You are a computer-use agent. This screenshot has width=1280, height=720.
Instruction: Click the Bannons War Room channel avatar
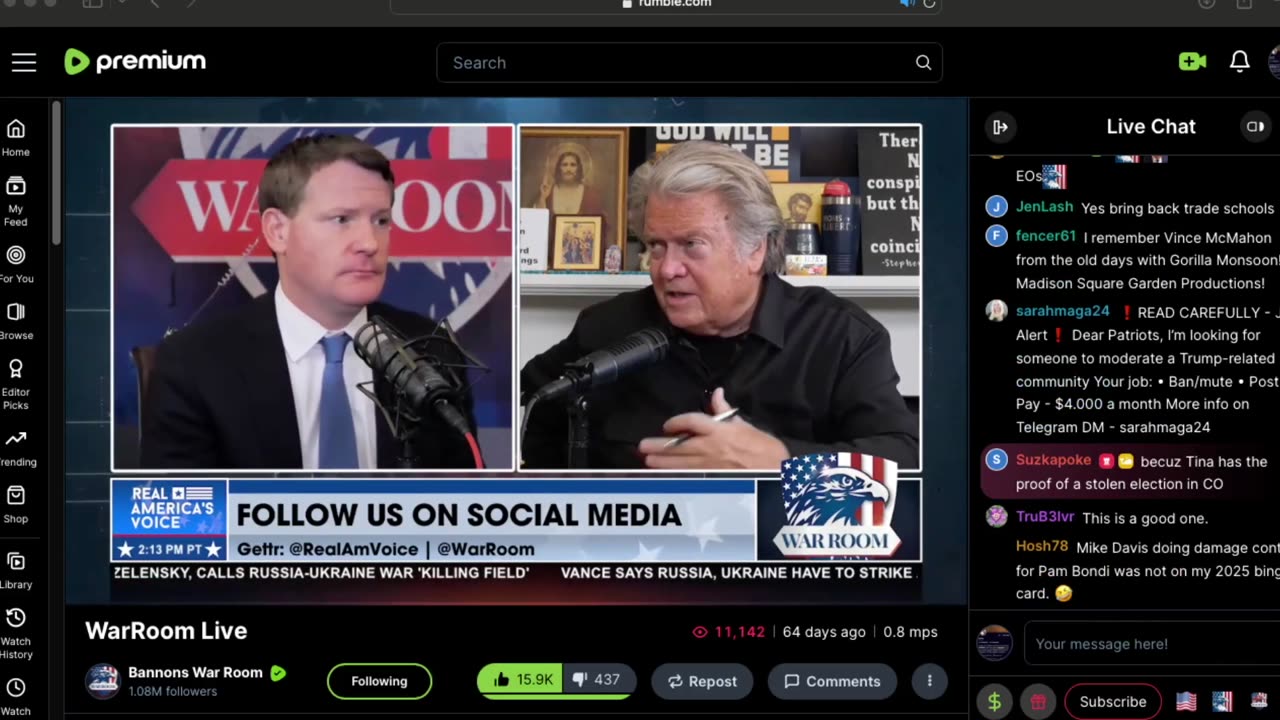coord(102,681)
